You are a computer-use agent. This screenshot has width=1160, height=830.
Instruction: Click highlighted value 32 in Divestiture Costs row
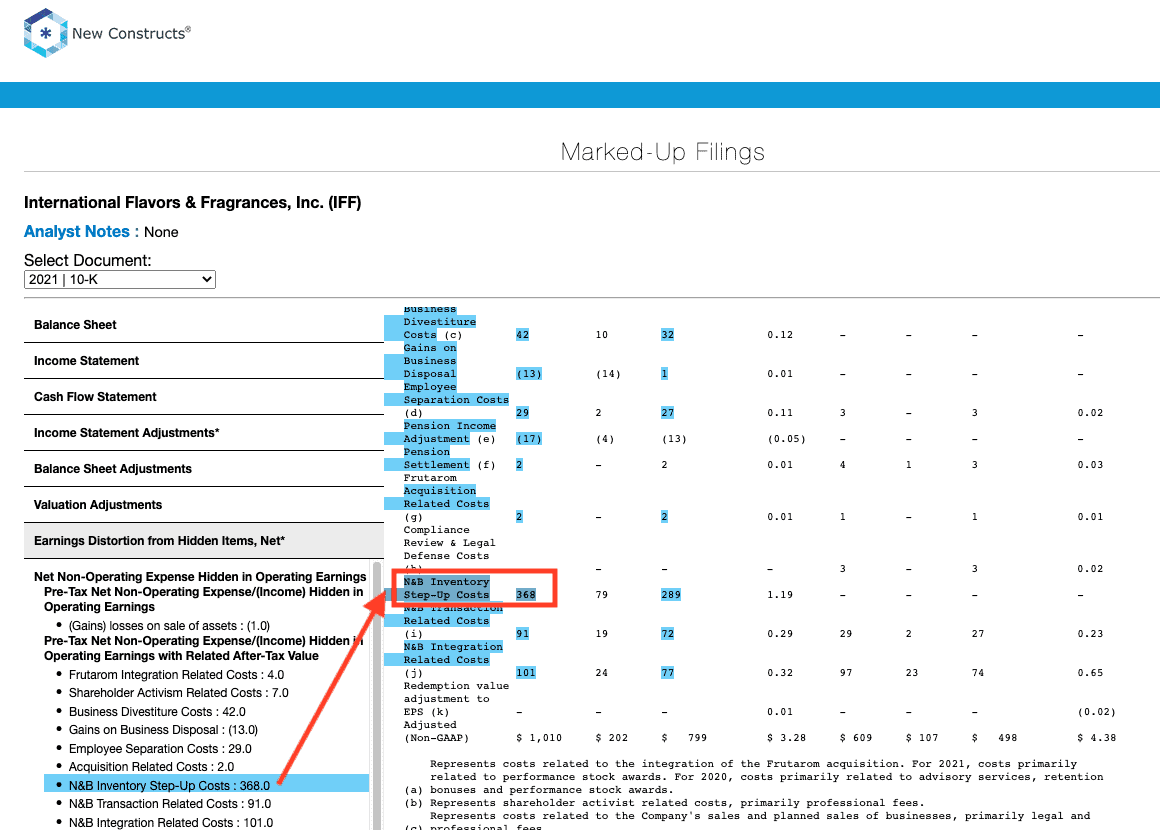(x=667, y=335)
